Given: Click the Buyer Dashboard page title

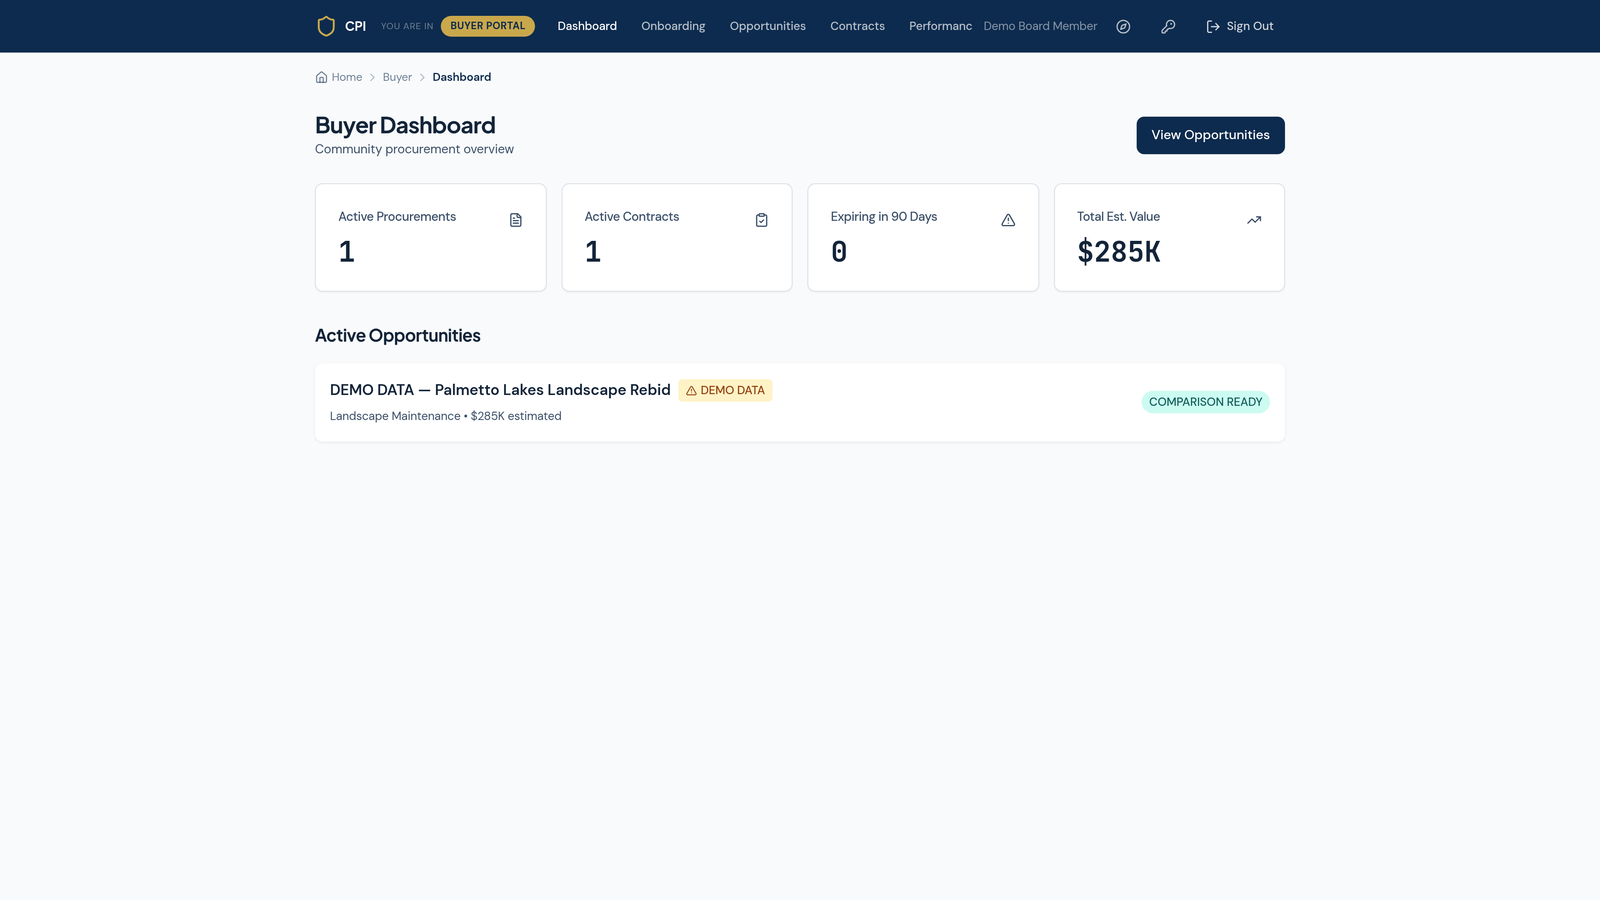Looking at the screenshot, I should click(405, 125).
